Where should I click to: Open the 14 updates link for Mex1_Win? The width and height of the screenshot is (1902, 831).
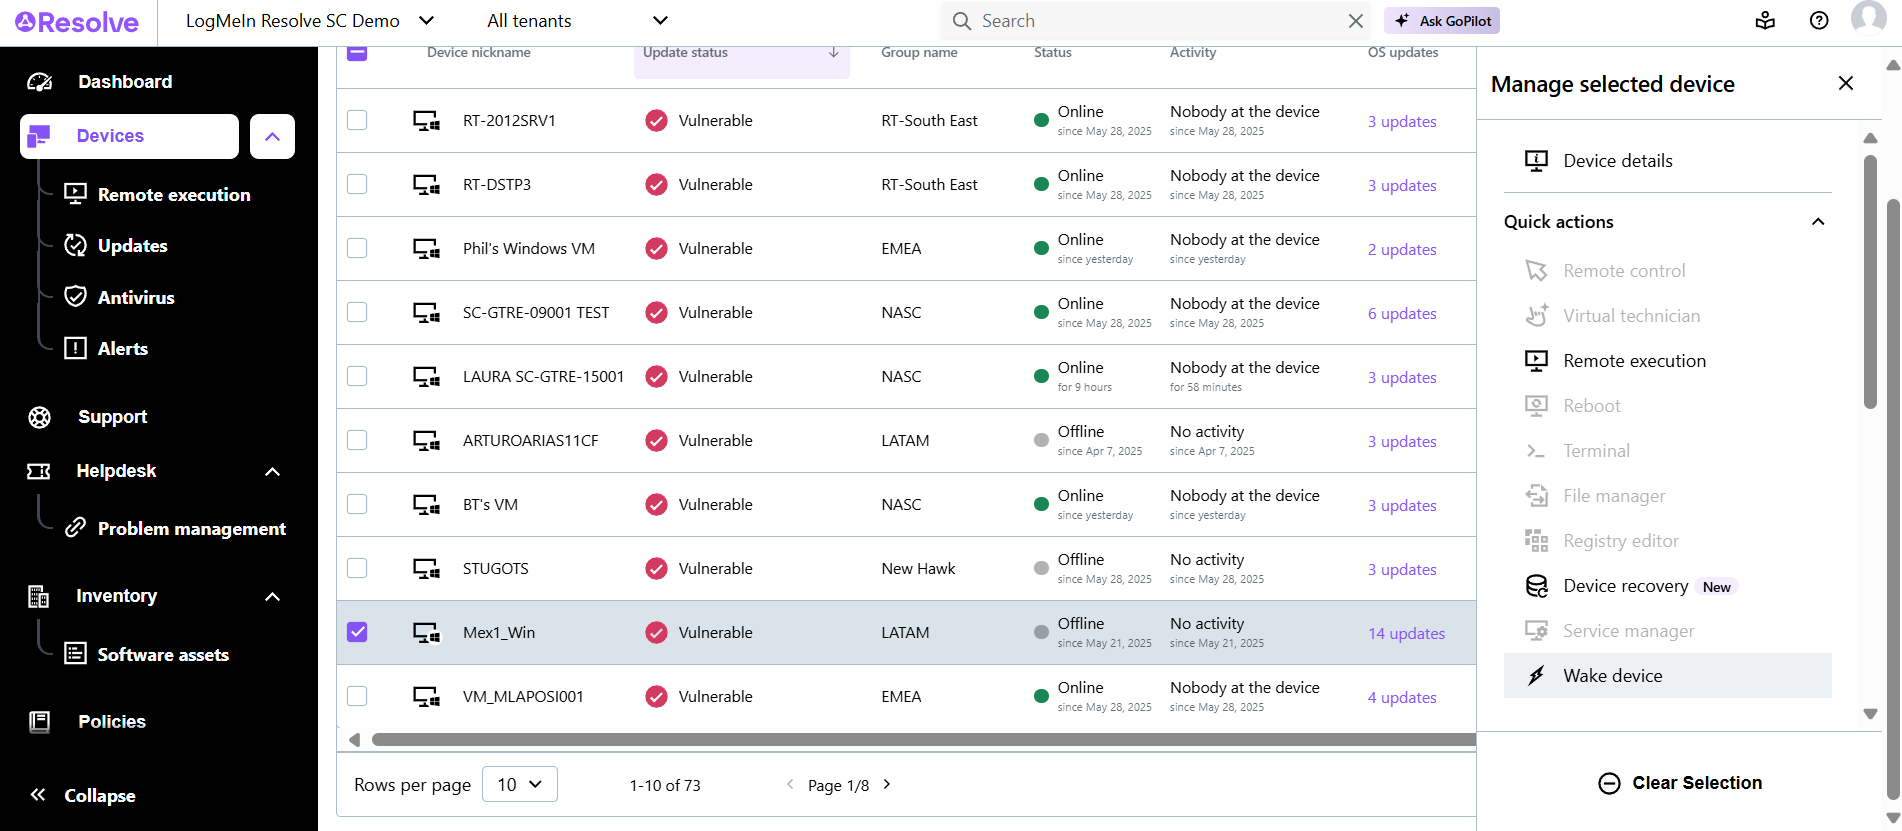(1406, 633)
